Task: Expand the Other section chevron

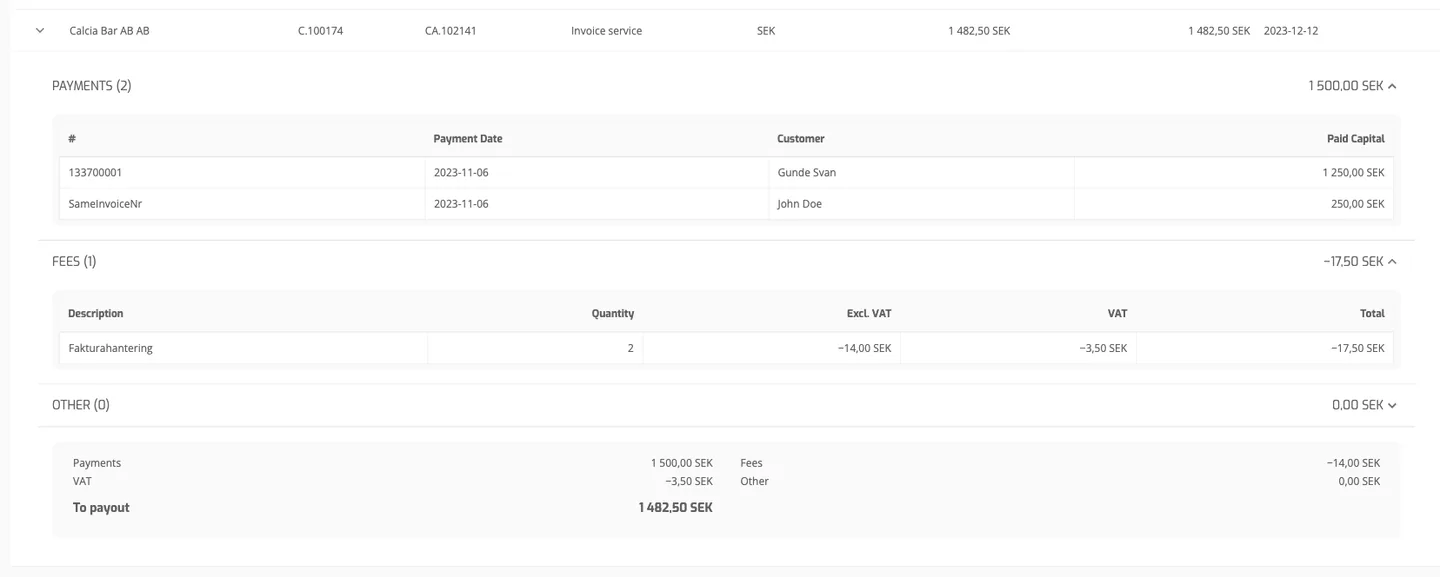Action: [x=1392, y=405]
